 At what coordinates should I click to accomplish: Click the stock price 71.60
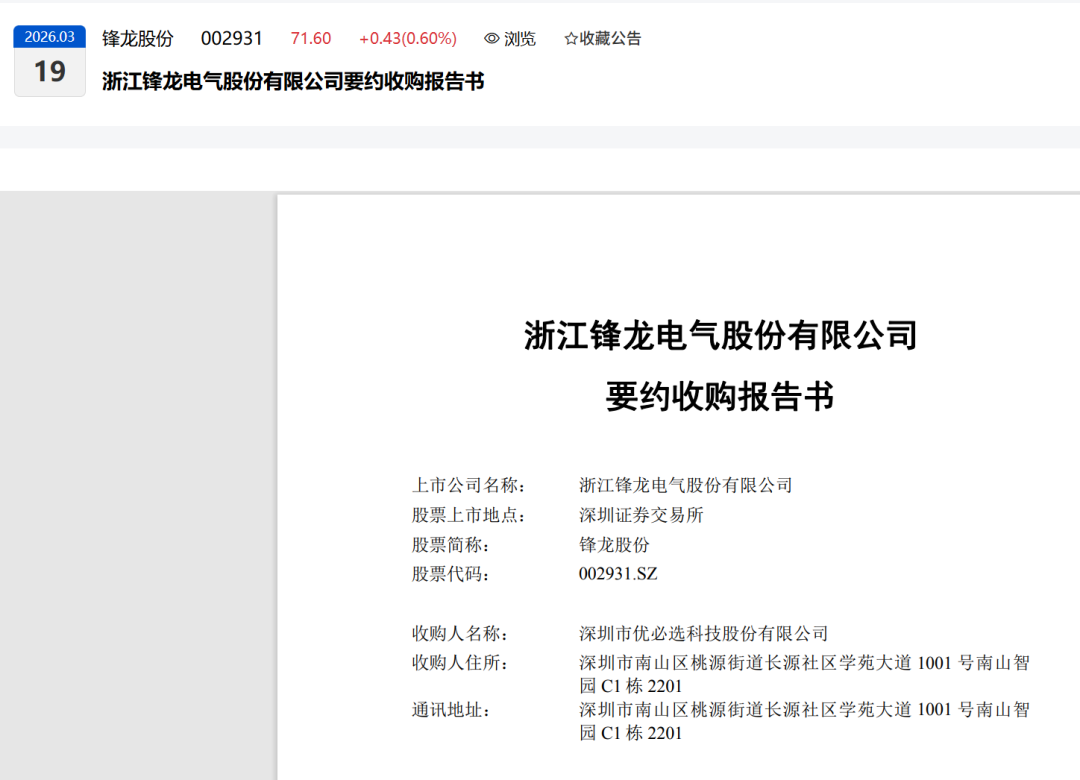(311, 39)
